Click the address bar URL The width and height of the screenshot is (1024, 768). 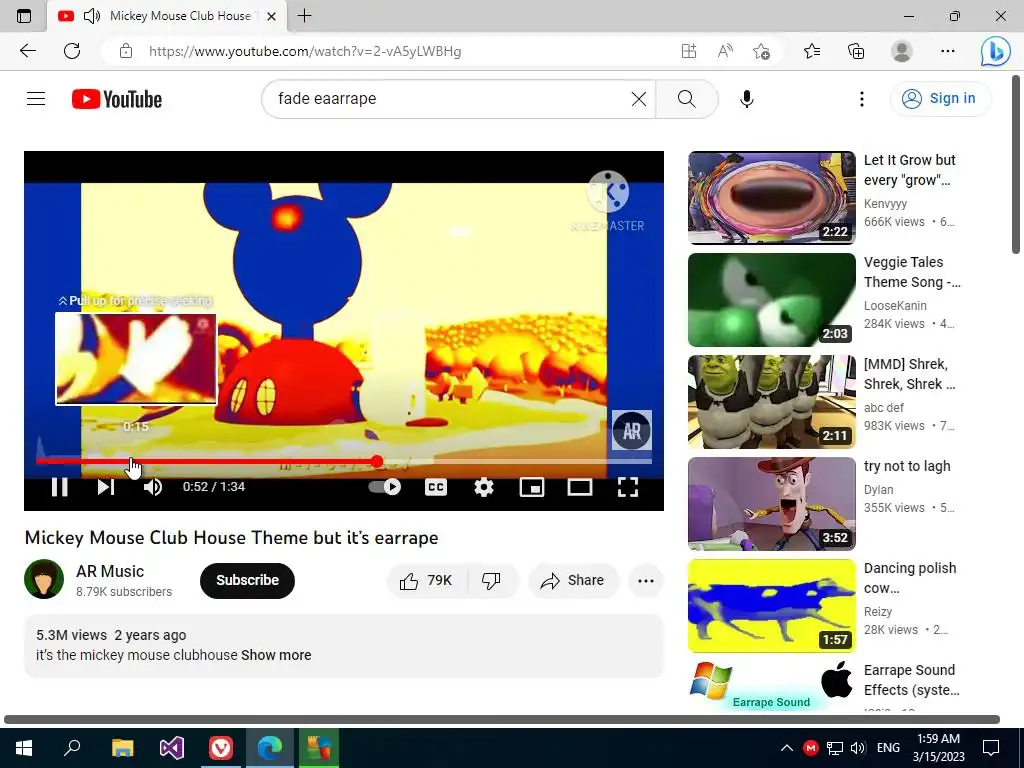click(305, 51)
